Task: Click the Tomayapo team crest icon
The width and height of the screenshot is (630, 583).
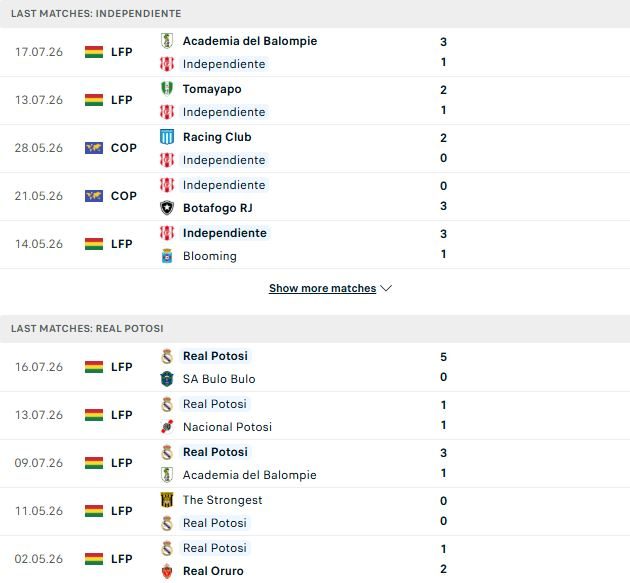Action: pyautogui.click(x=167, y=88)
